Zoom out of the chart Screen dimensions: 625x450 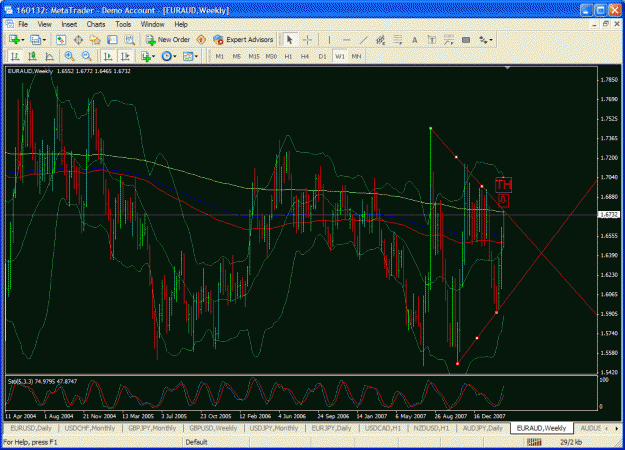tap(86, 56)
